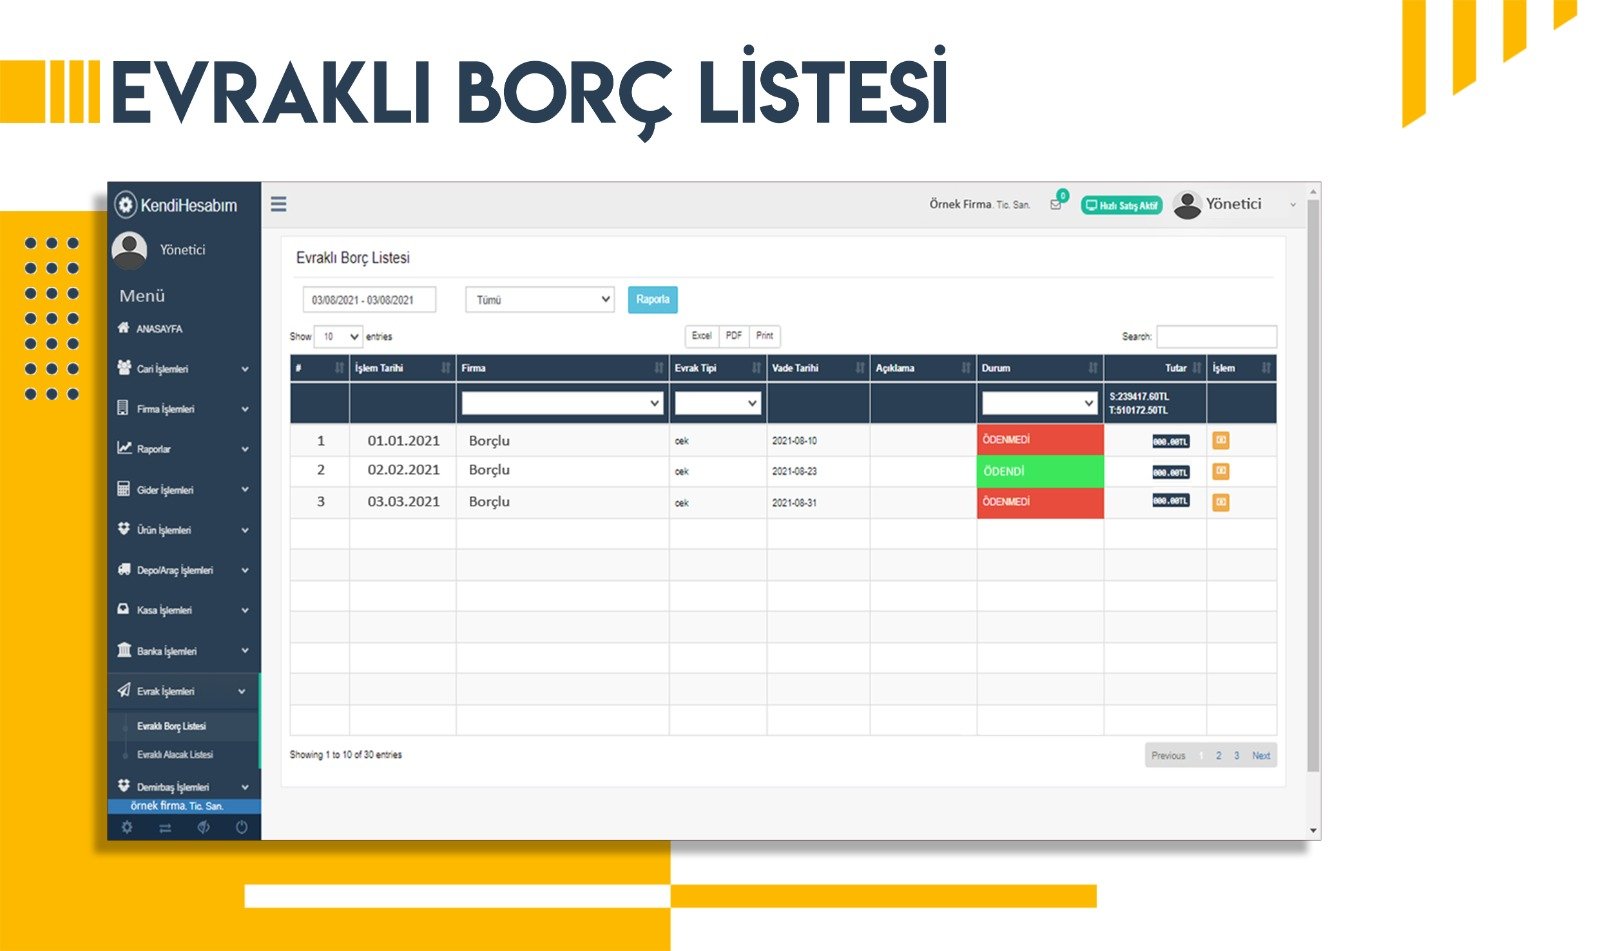
Task: Click the power logout icon in sidebar footer
Action: tap(241, 827)
